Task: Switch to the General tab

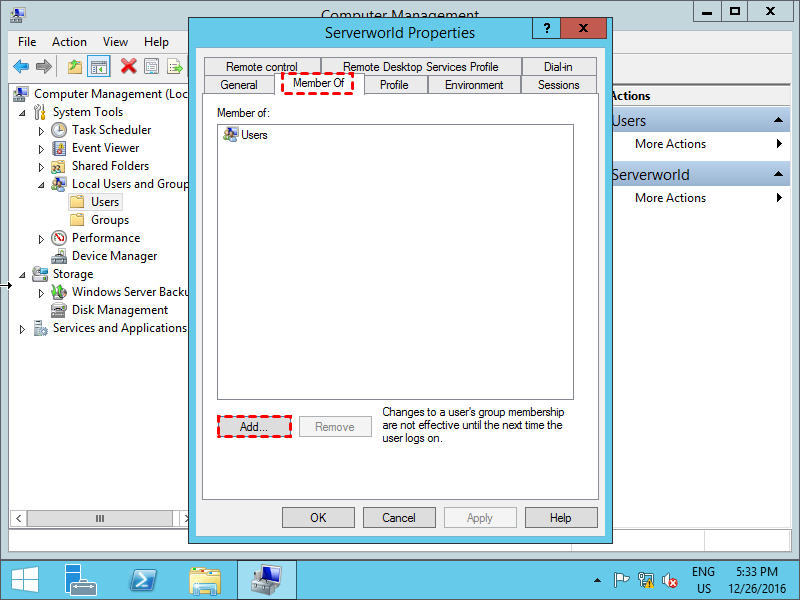Action: tap(239, 85)
